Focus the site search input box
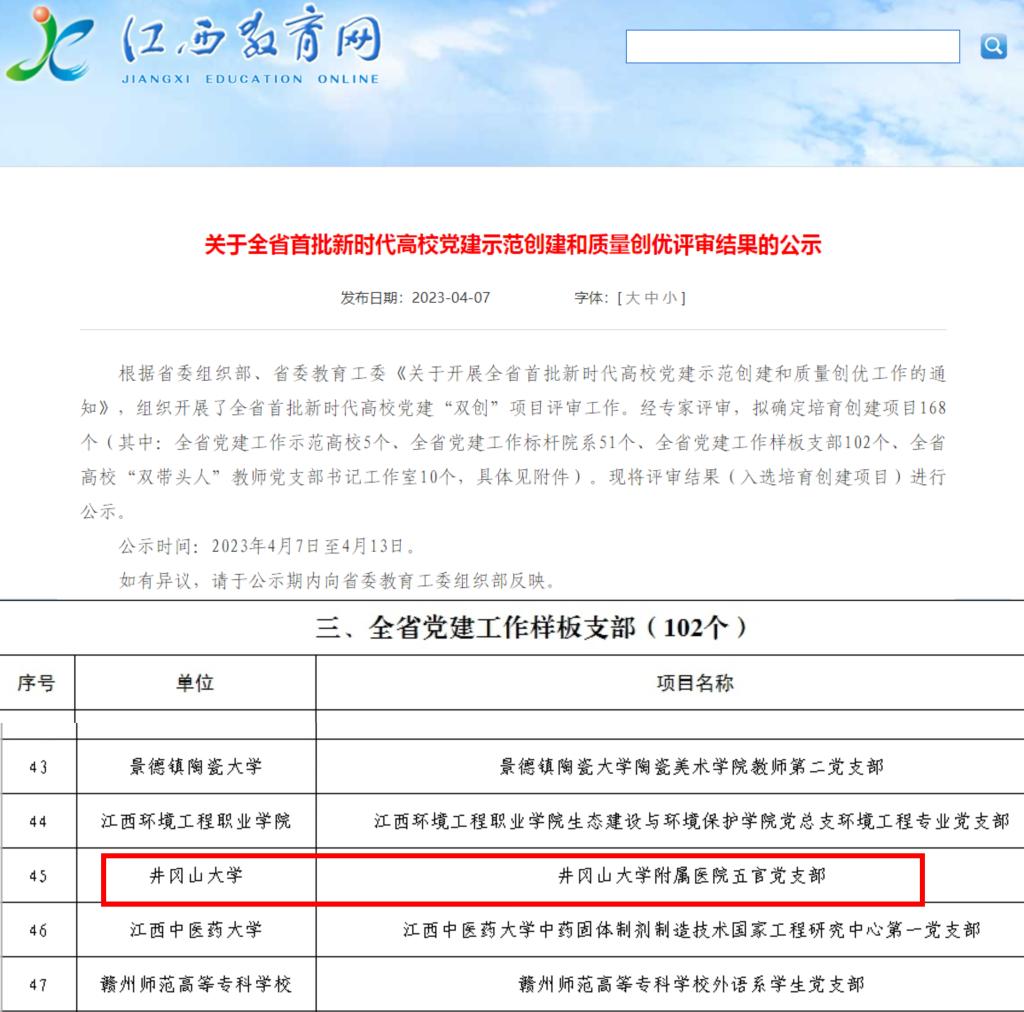Screen dimensions: 1024x1012 tap(792, 47)
